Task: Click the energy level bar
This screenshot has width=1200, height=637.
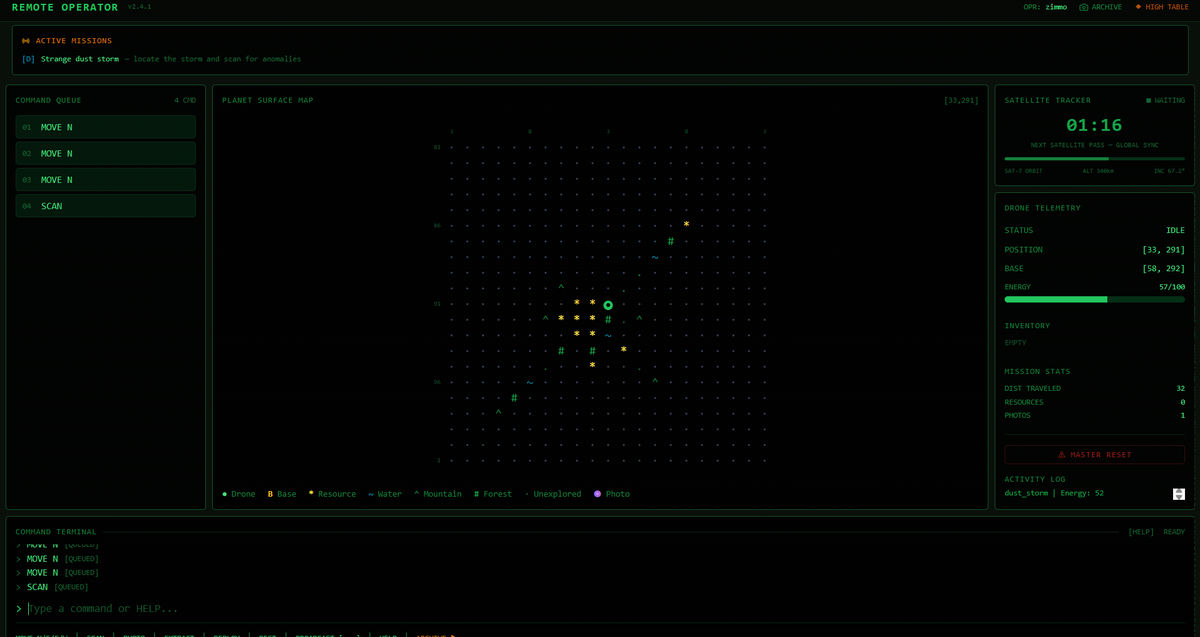Action: (1095, 299)
